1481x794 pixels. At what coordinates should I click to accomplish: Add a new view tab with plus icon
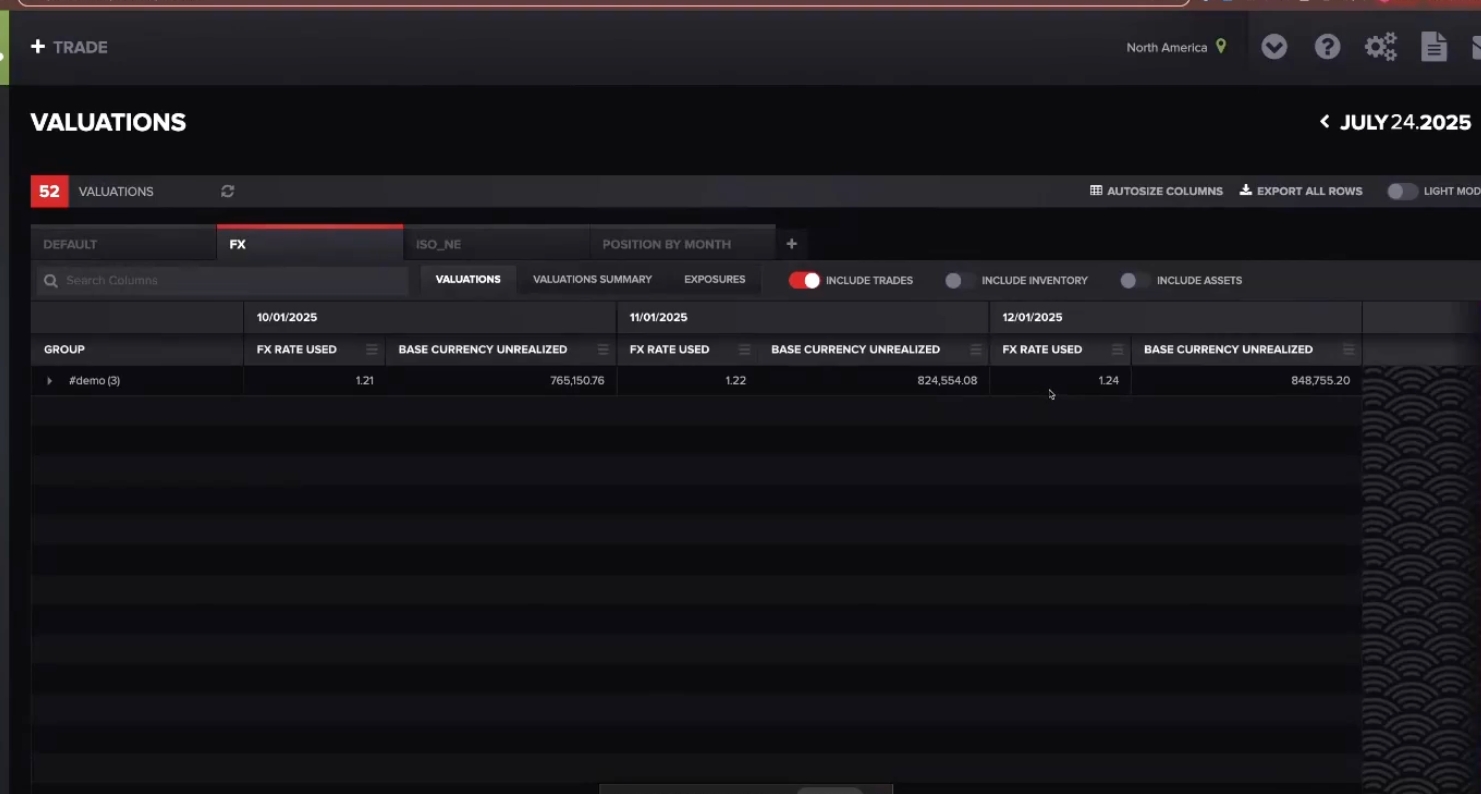pos(791,244)
